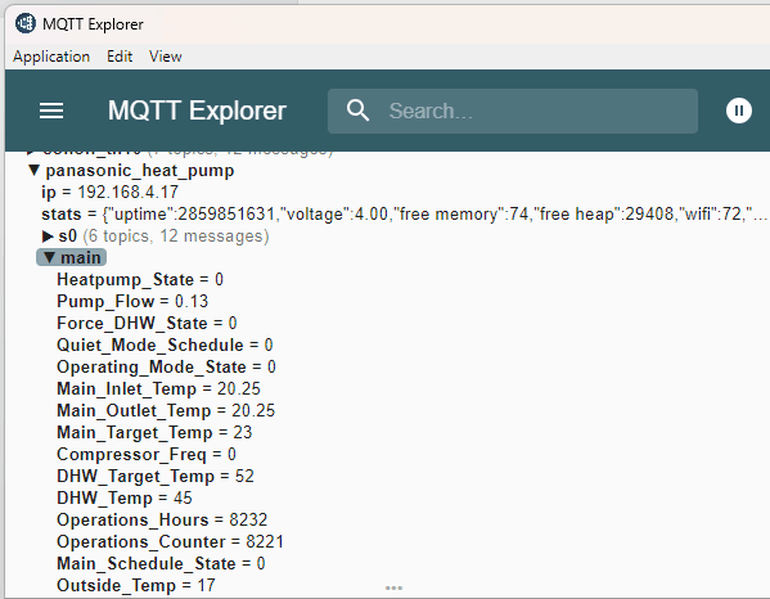Select Main_Inlet_Temp = 20.25 topic
Image resolution: width=770 pixels, height=599 pixels.
tap(158, 389)
